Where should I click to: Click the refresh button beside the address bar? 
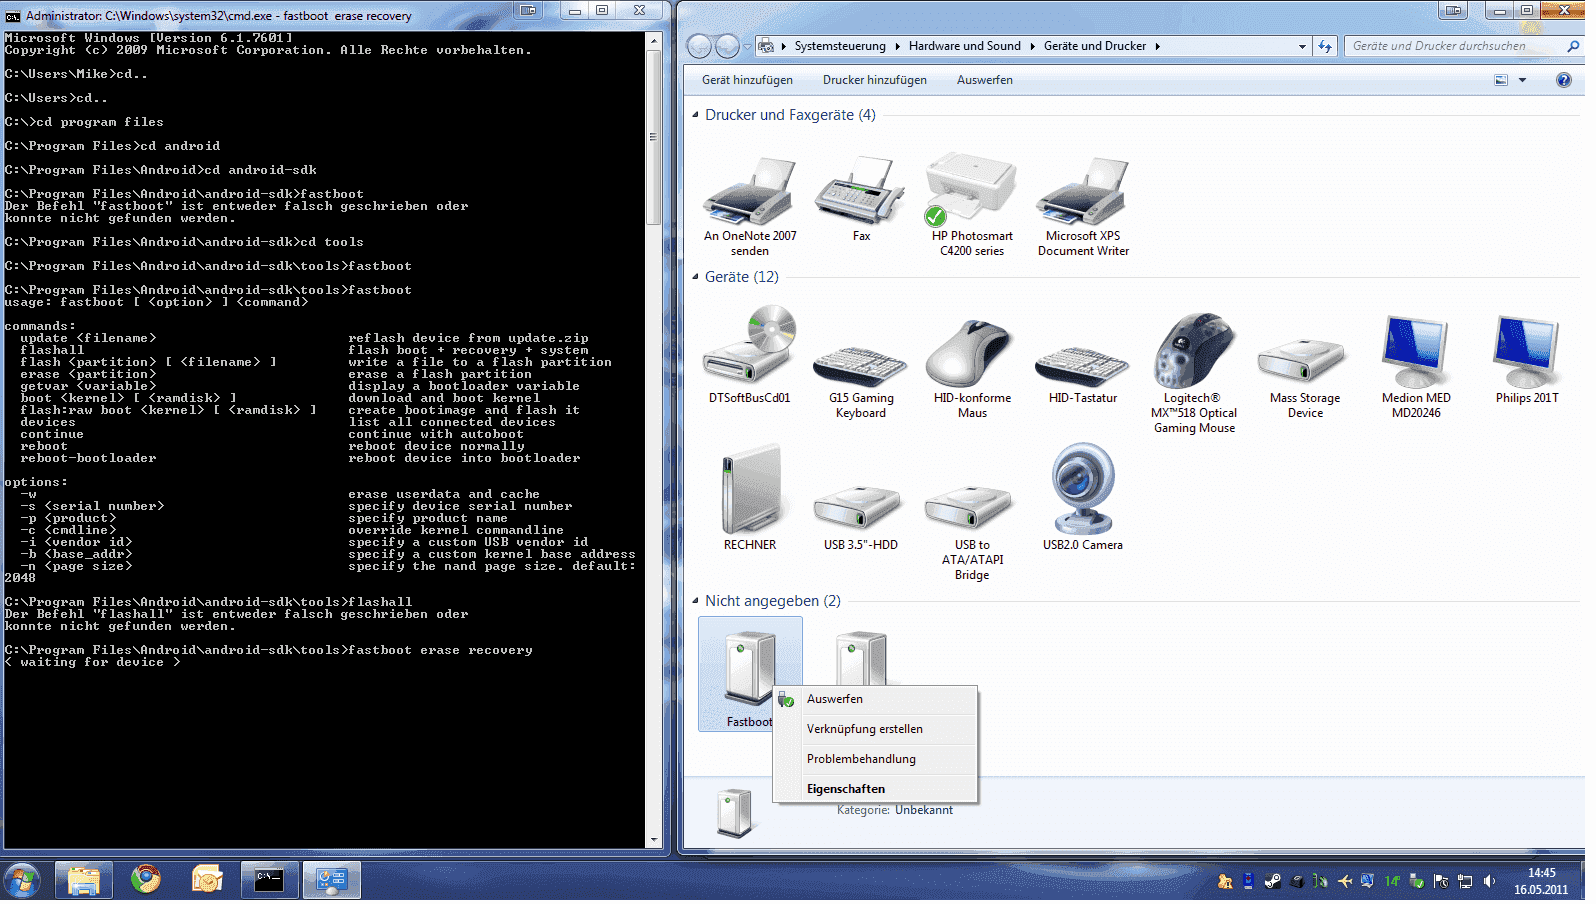coord(1325,46)
